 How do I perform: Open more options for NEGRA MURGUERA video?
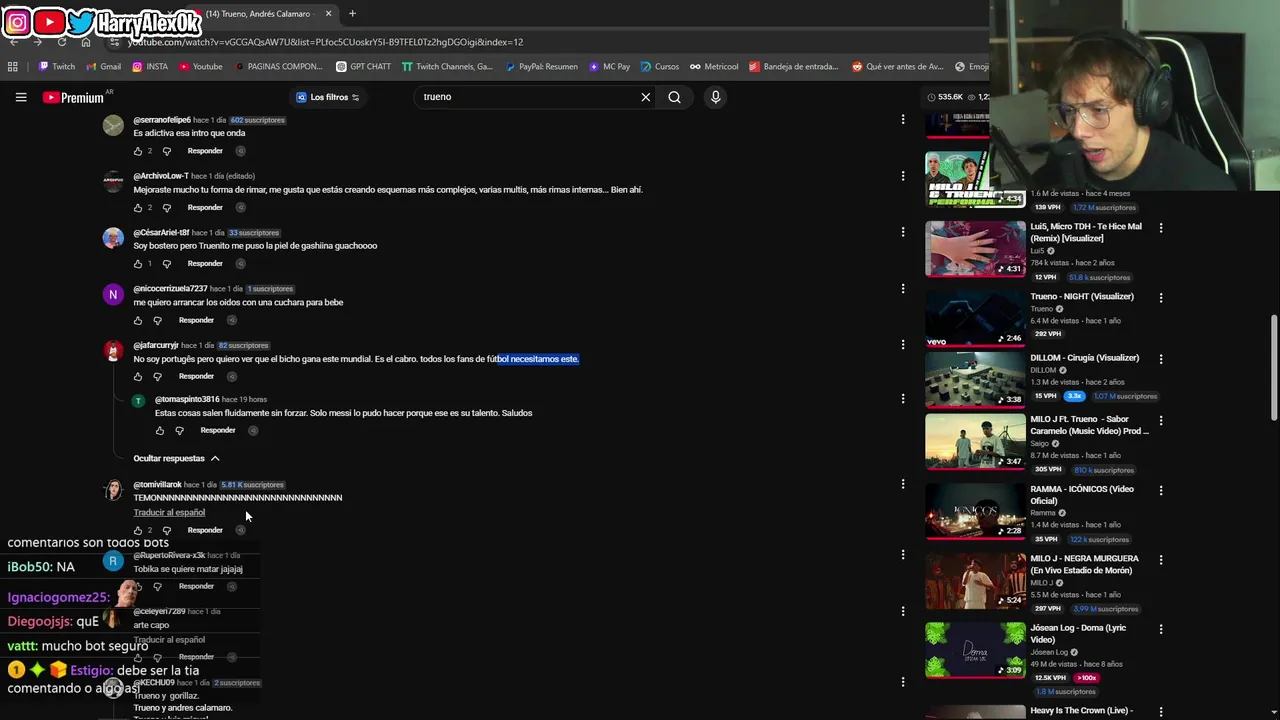(1161, 559)
